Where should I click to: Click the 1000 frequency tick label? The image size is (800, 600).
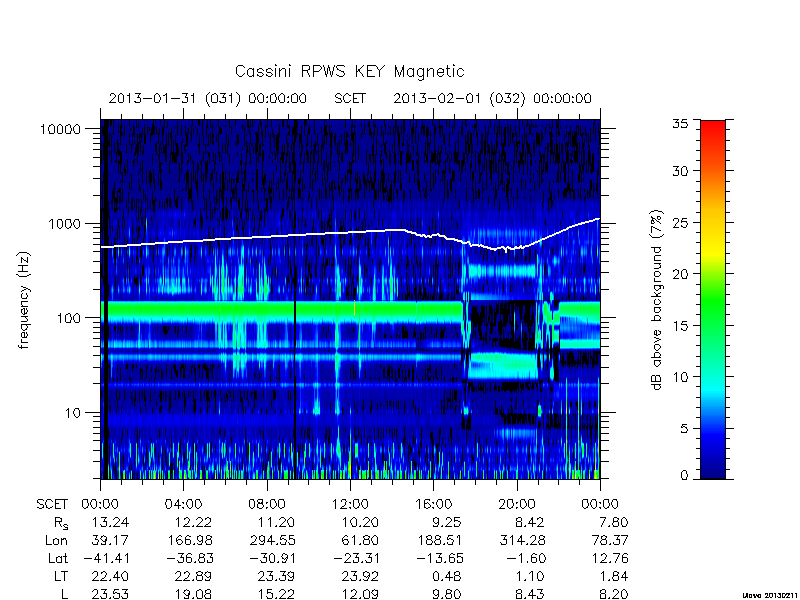click(64, 224)
